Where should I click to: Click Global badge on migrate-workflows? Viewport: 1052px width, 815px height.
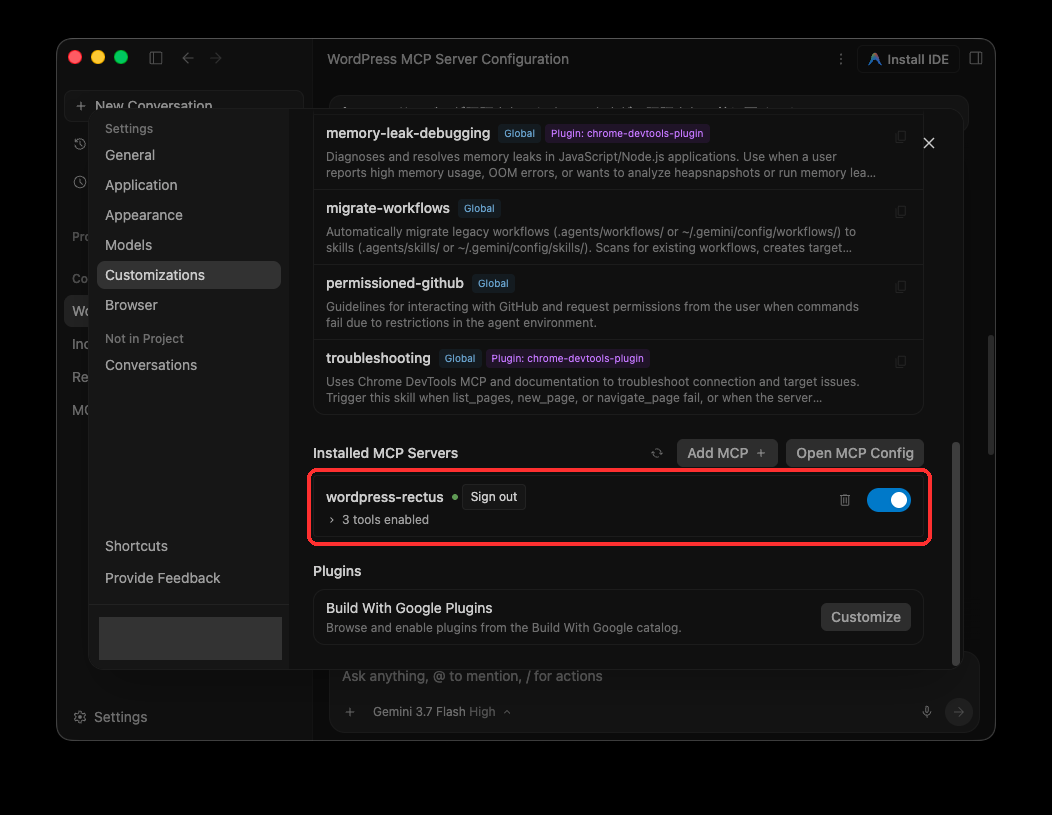[479, 209]
